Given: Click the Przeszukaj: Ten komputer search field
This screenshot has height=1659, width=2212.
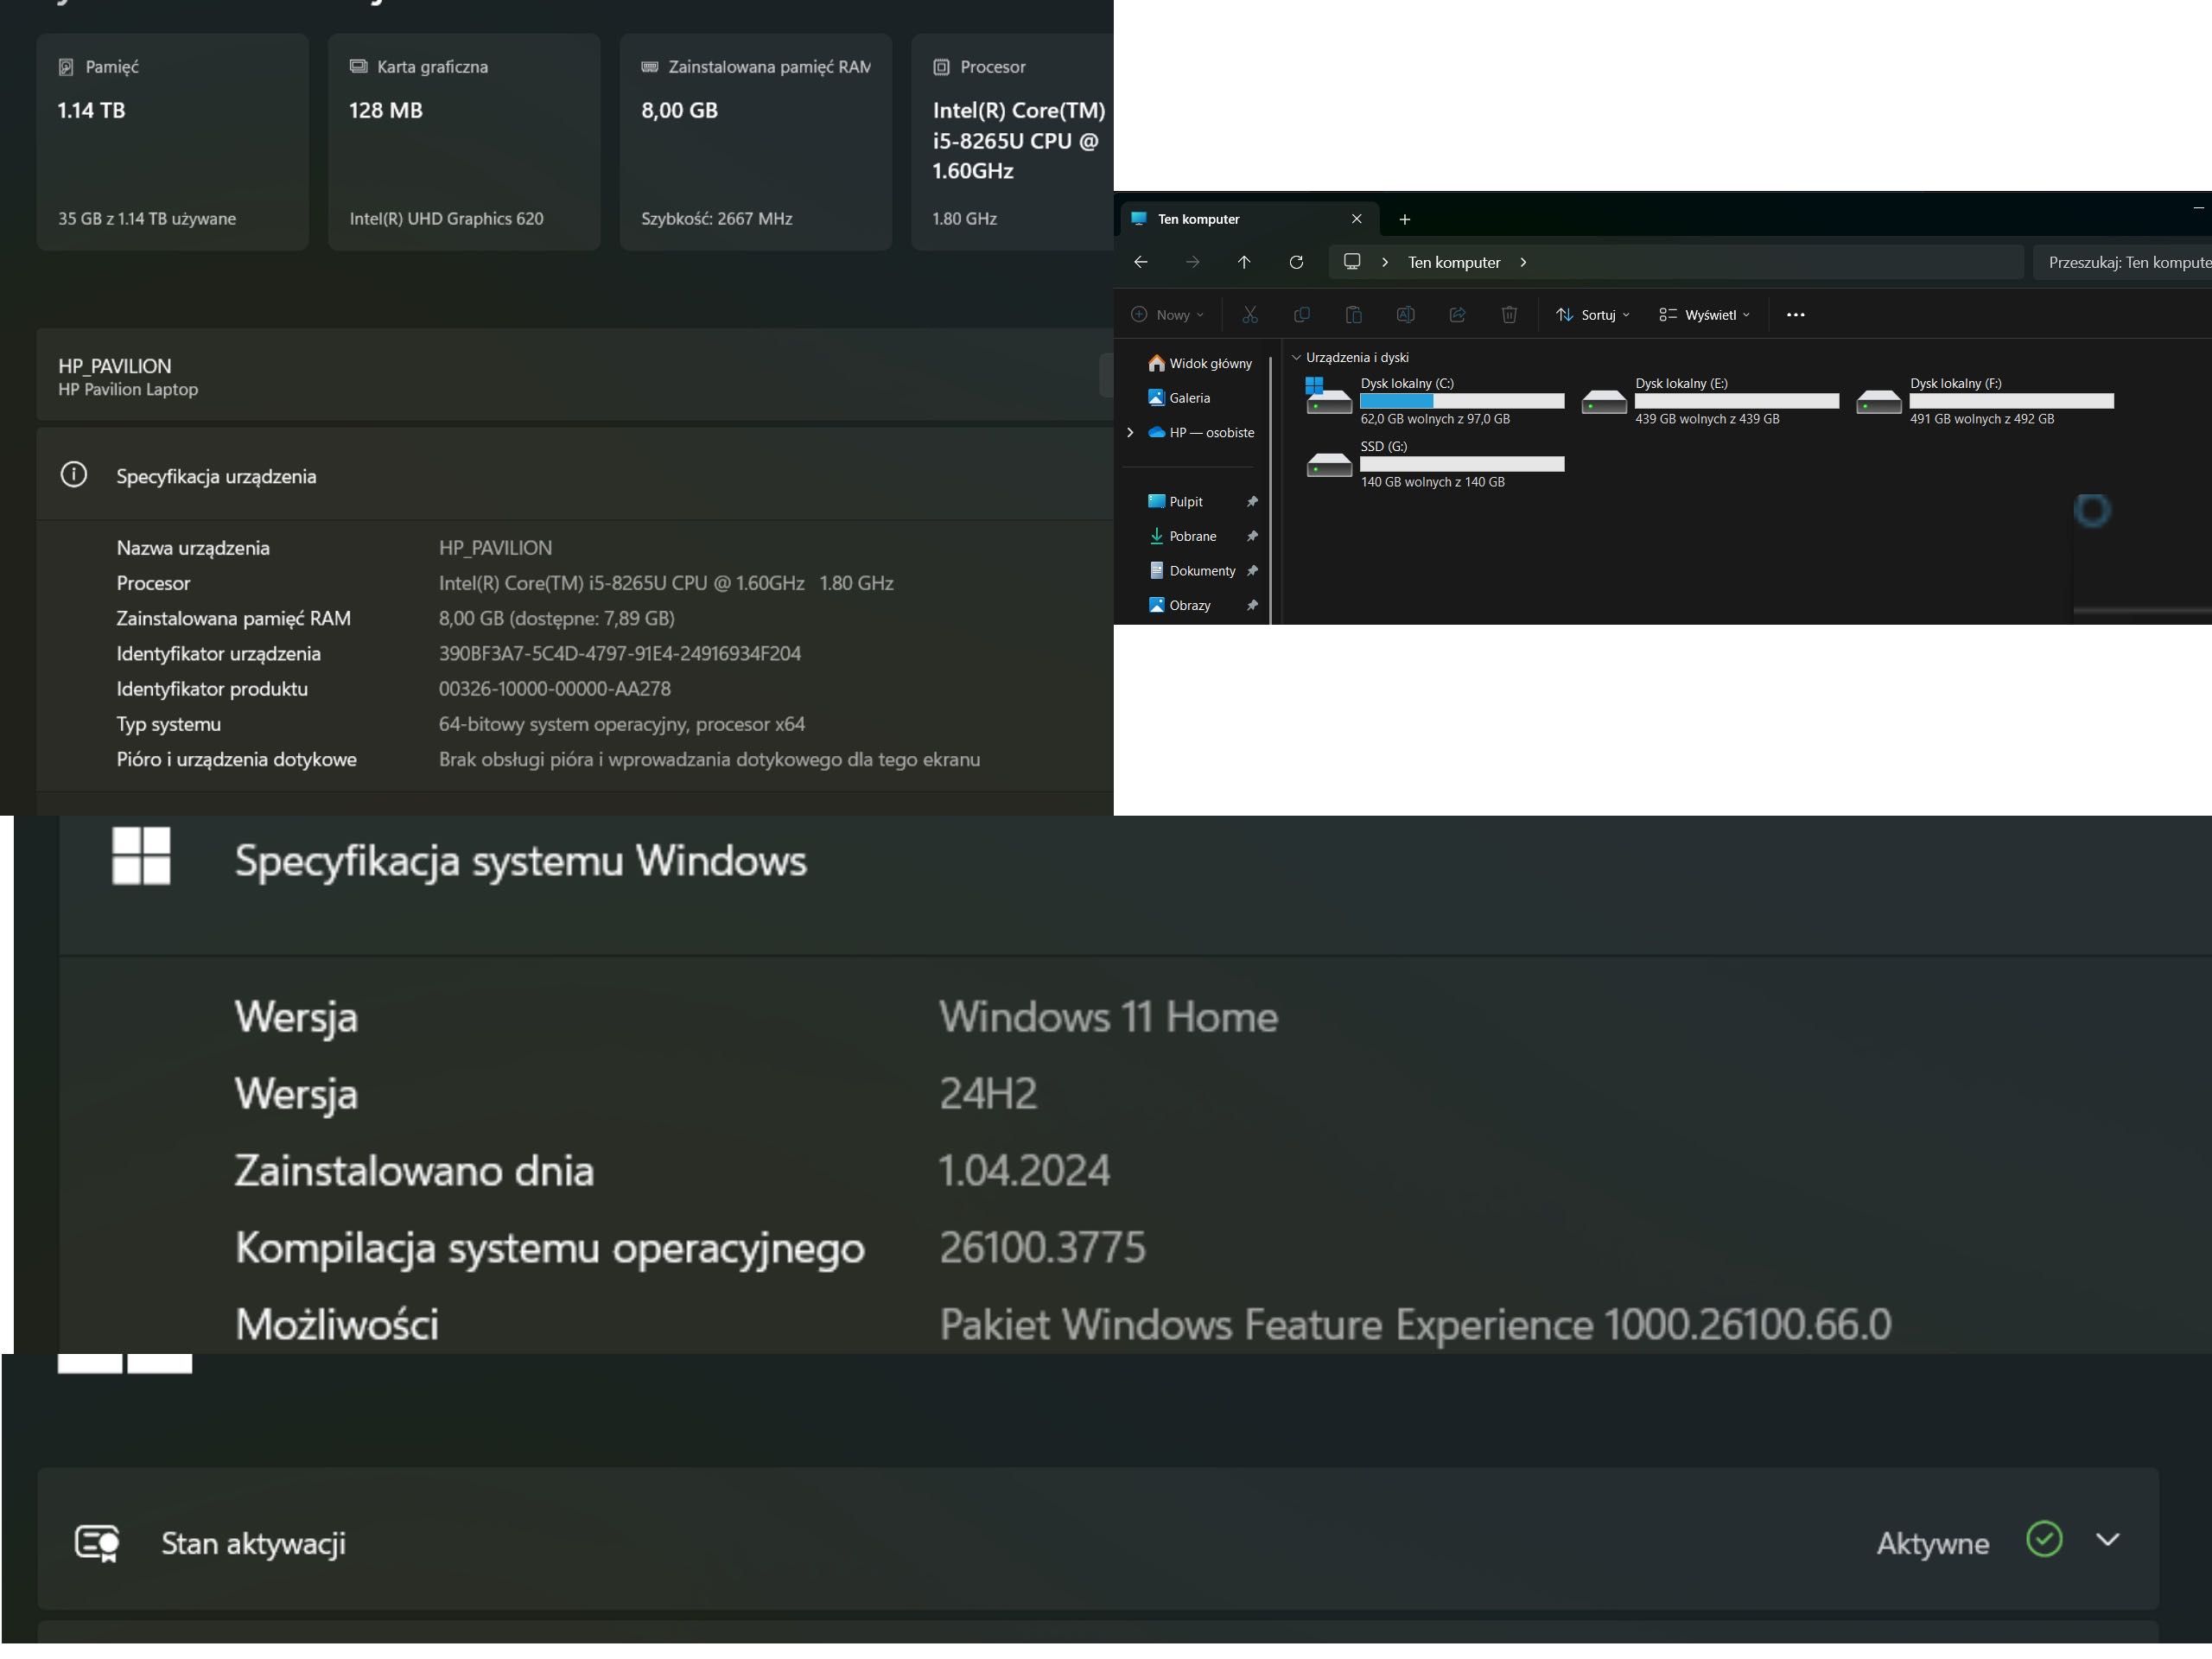Looking at the screenshot, I should coord(2122,262).
